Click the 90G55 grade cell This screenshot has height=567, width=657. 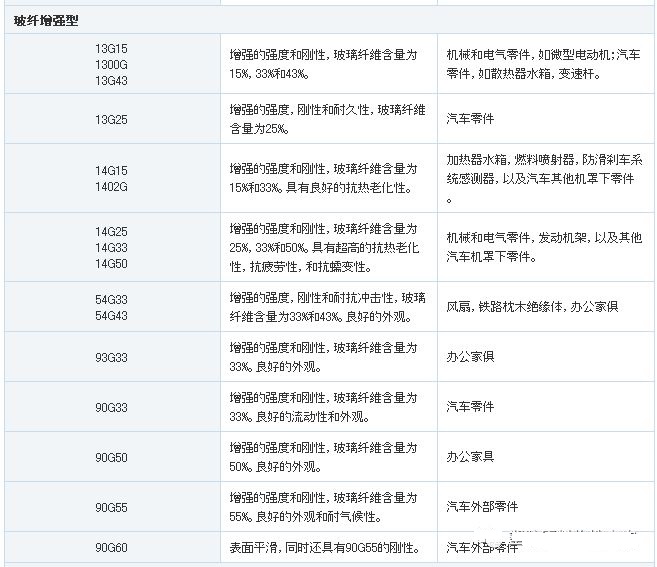(111, 507)
